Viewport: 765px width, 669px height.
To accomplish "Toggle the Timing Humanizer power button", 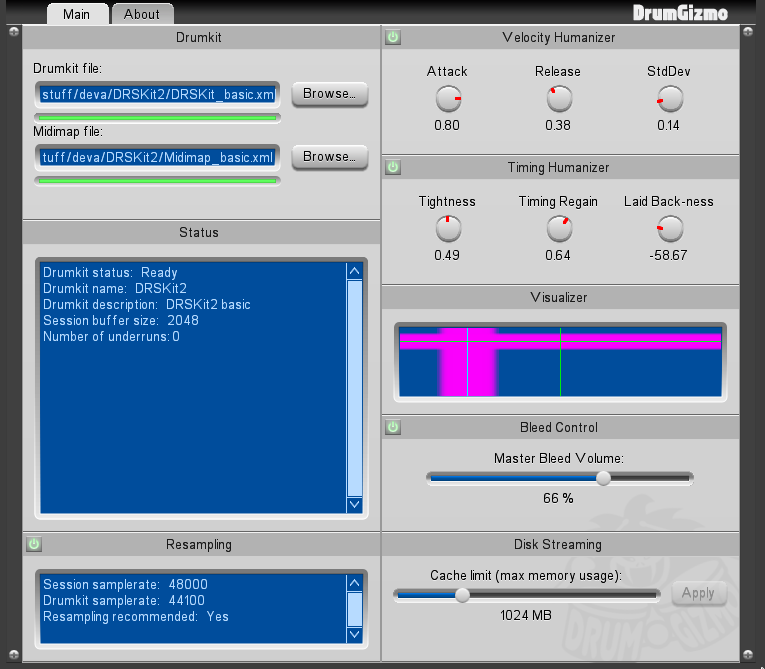I will point(393,167).
